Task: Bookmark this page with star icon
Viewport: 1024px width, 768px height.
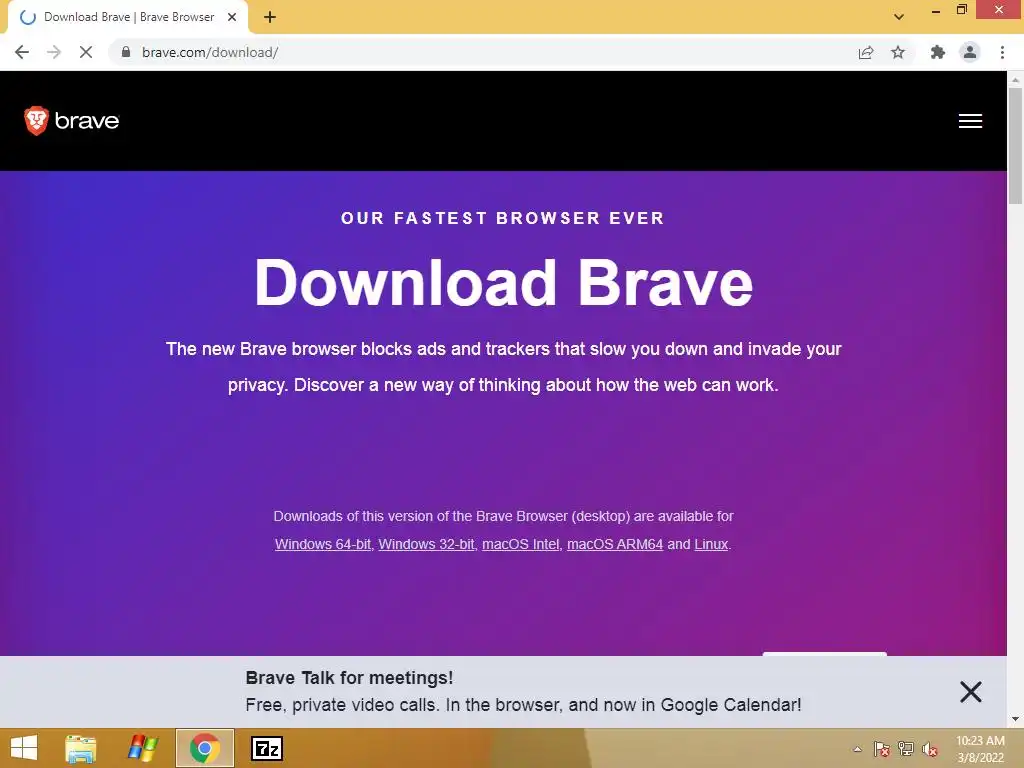Action: 898,52
